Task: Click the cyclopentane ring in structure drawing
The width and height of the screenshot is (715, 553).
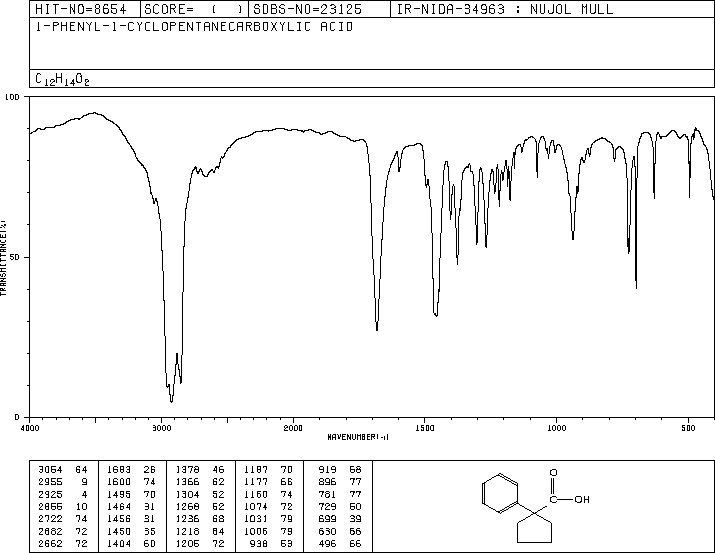Action: tap(534, 529)
